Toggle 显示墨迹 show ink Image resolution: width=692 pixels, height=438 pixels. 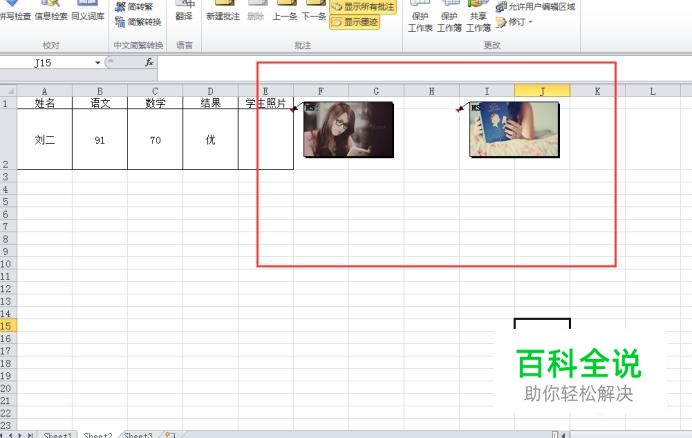coord(354,22)
